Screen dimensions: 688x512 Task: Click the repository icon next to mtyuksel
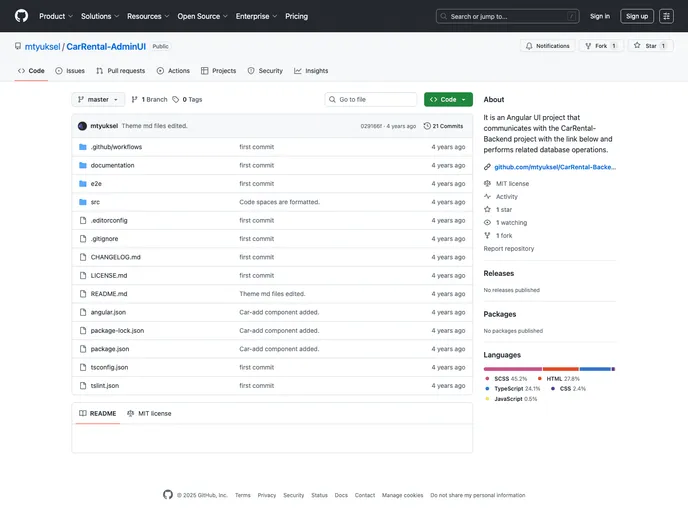18,46
